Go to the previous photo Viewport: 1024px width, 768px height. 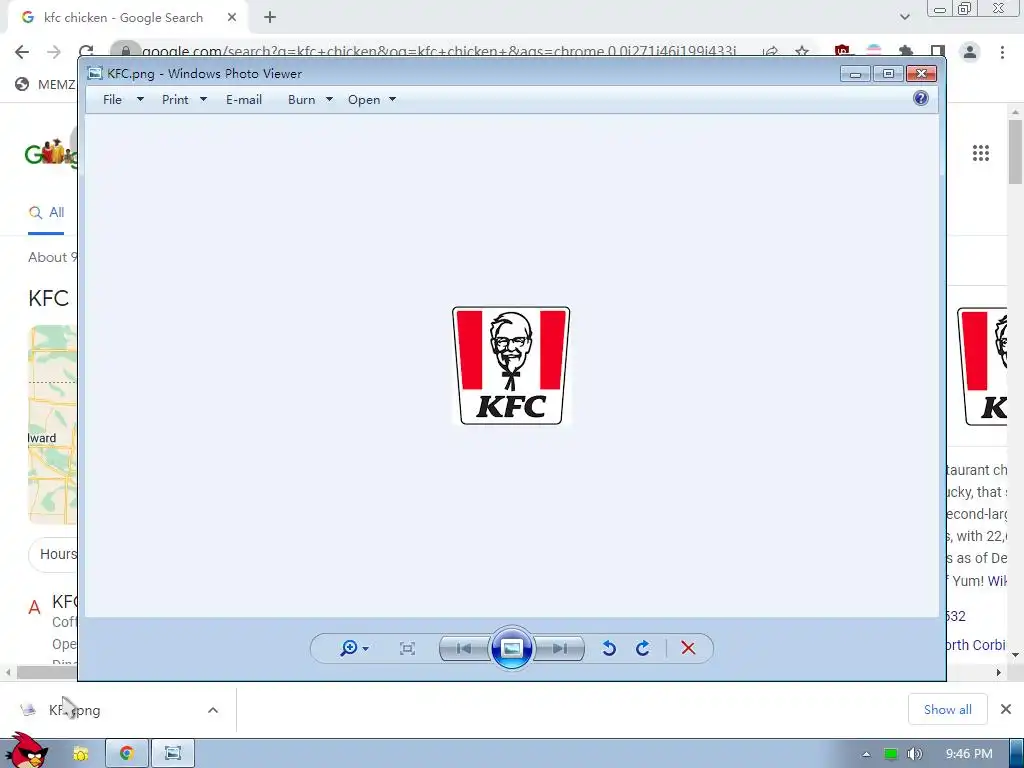pos(464,648)
